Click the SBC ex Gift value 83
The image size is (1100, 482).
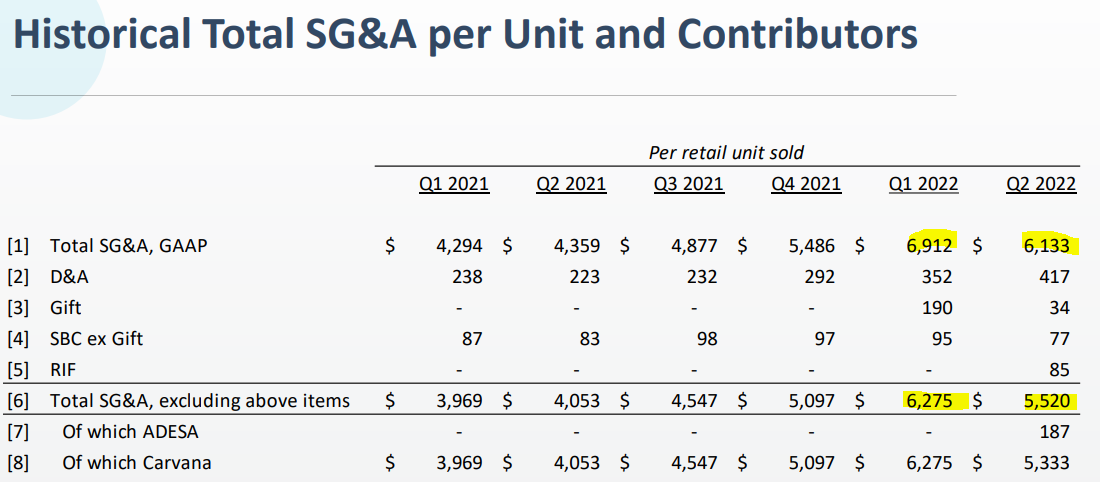point(591,339)
